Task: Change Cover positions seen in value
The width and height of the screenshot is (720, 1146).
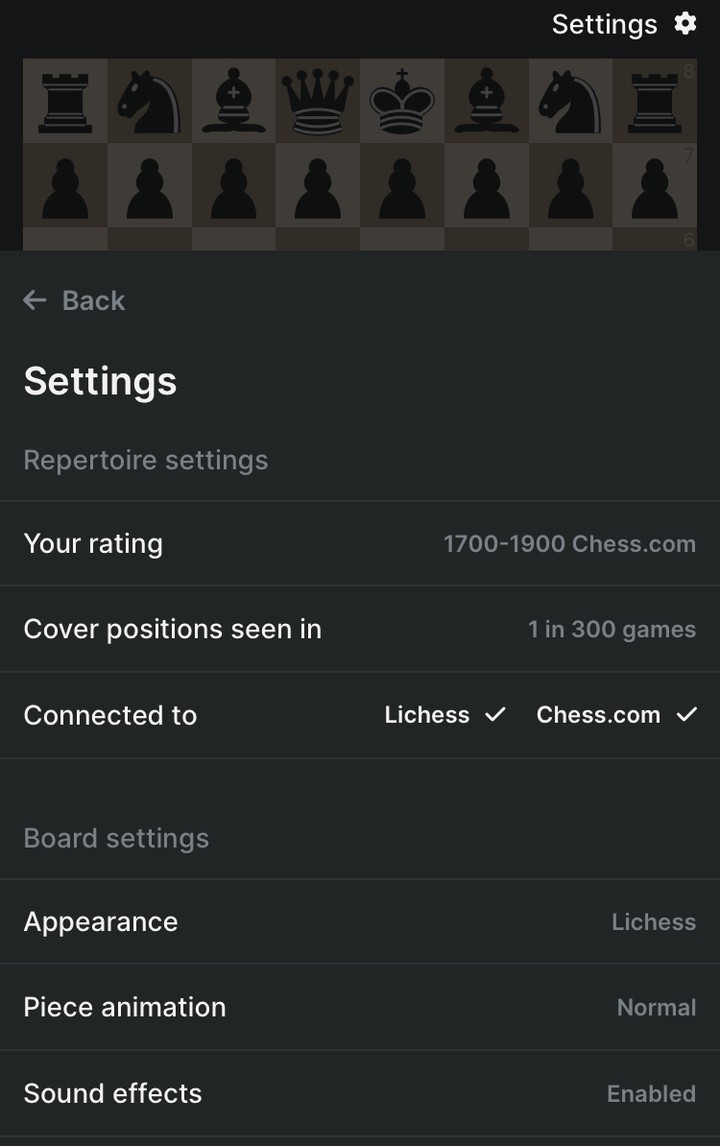Action: coord(611,630)
